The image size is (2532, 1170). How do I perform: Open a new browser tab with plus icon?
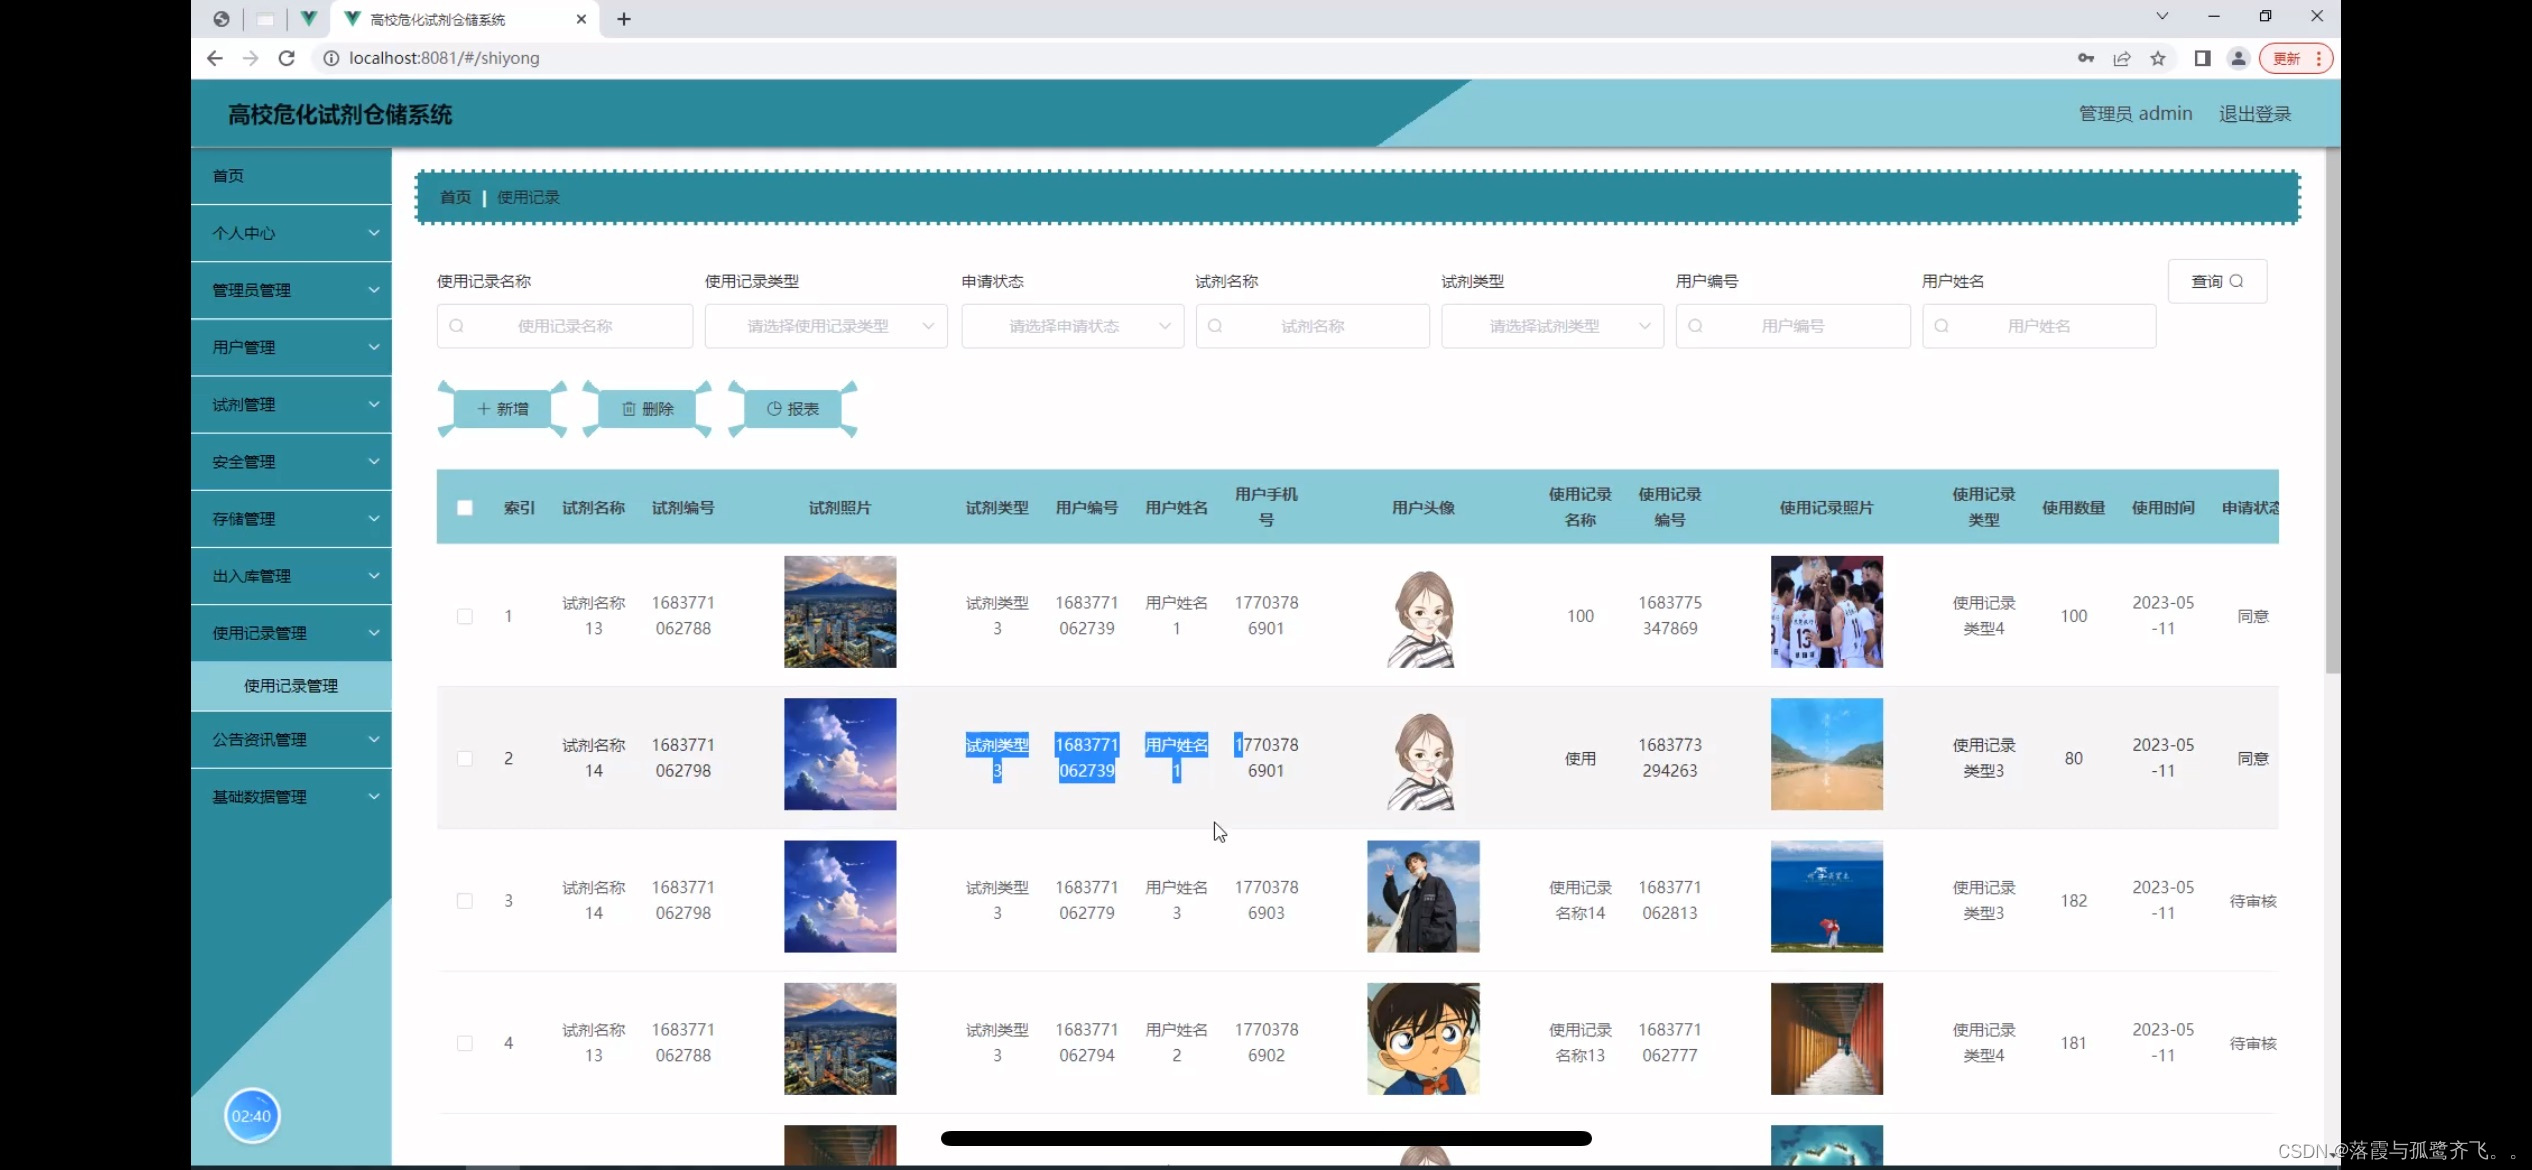click(x=624, y=19)
